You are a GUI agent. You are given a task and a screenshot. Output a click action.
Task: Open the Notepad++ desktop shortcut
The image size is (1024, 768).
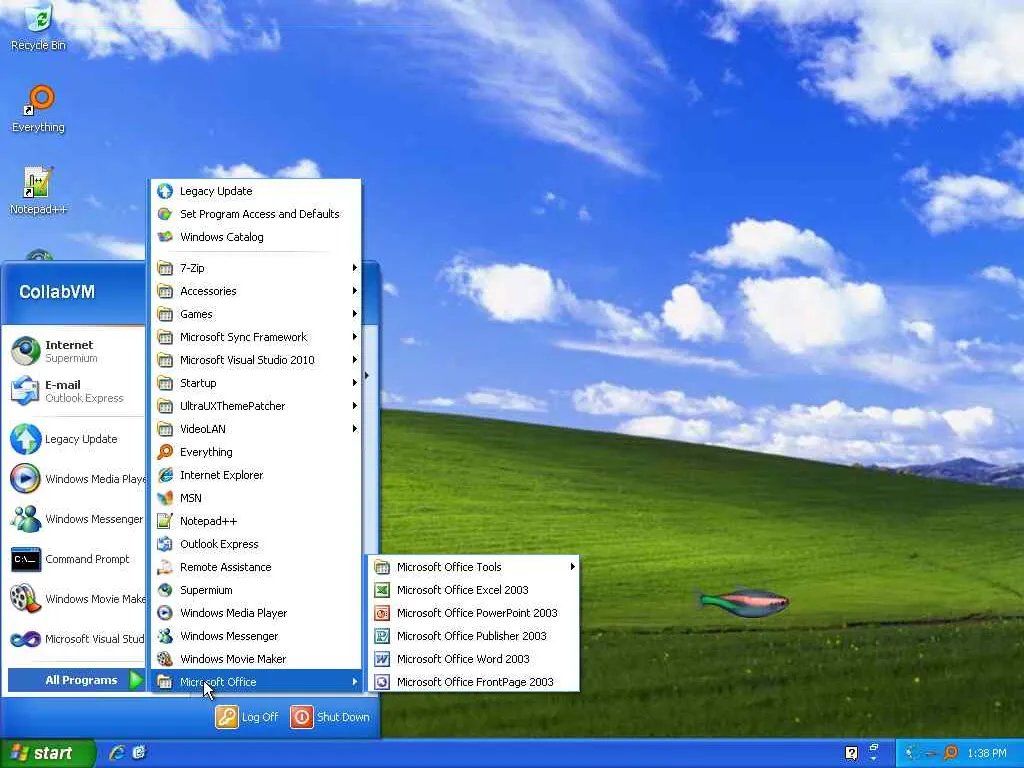(39, 191)
